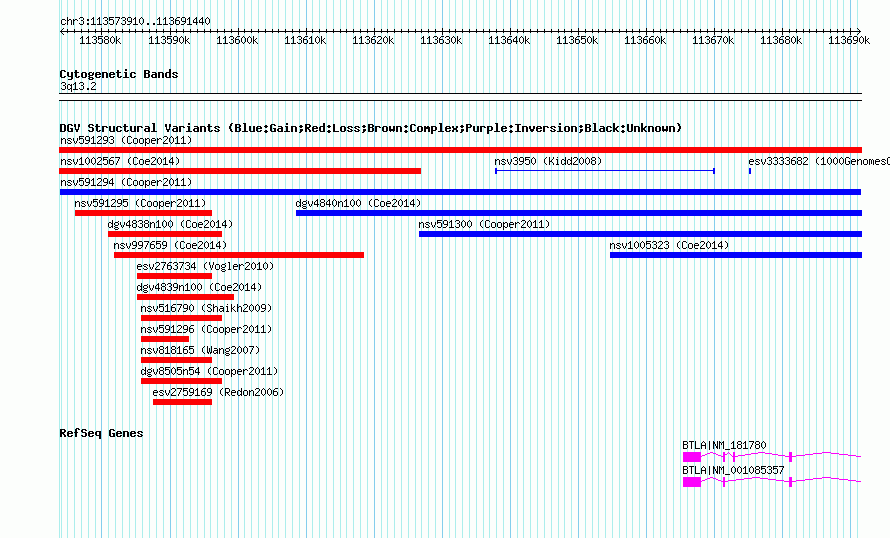Select the nsv1002567 (Coe2014) variant label
Viewport: 890px width, 538px height.
(x=120, y=161)
